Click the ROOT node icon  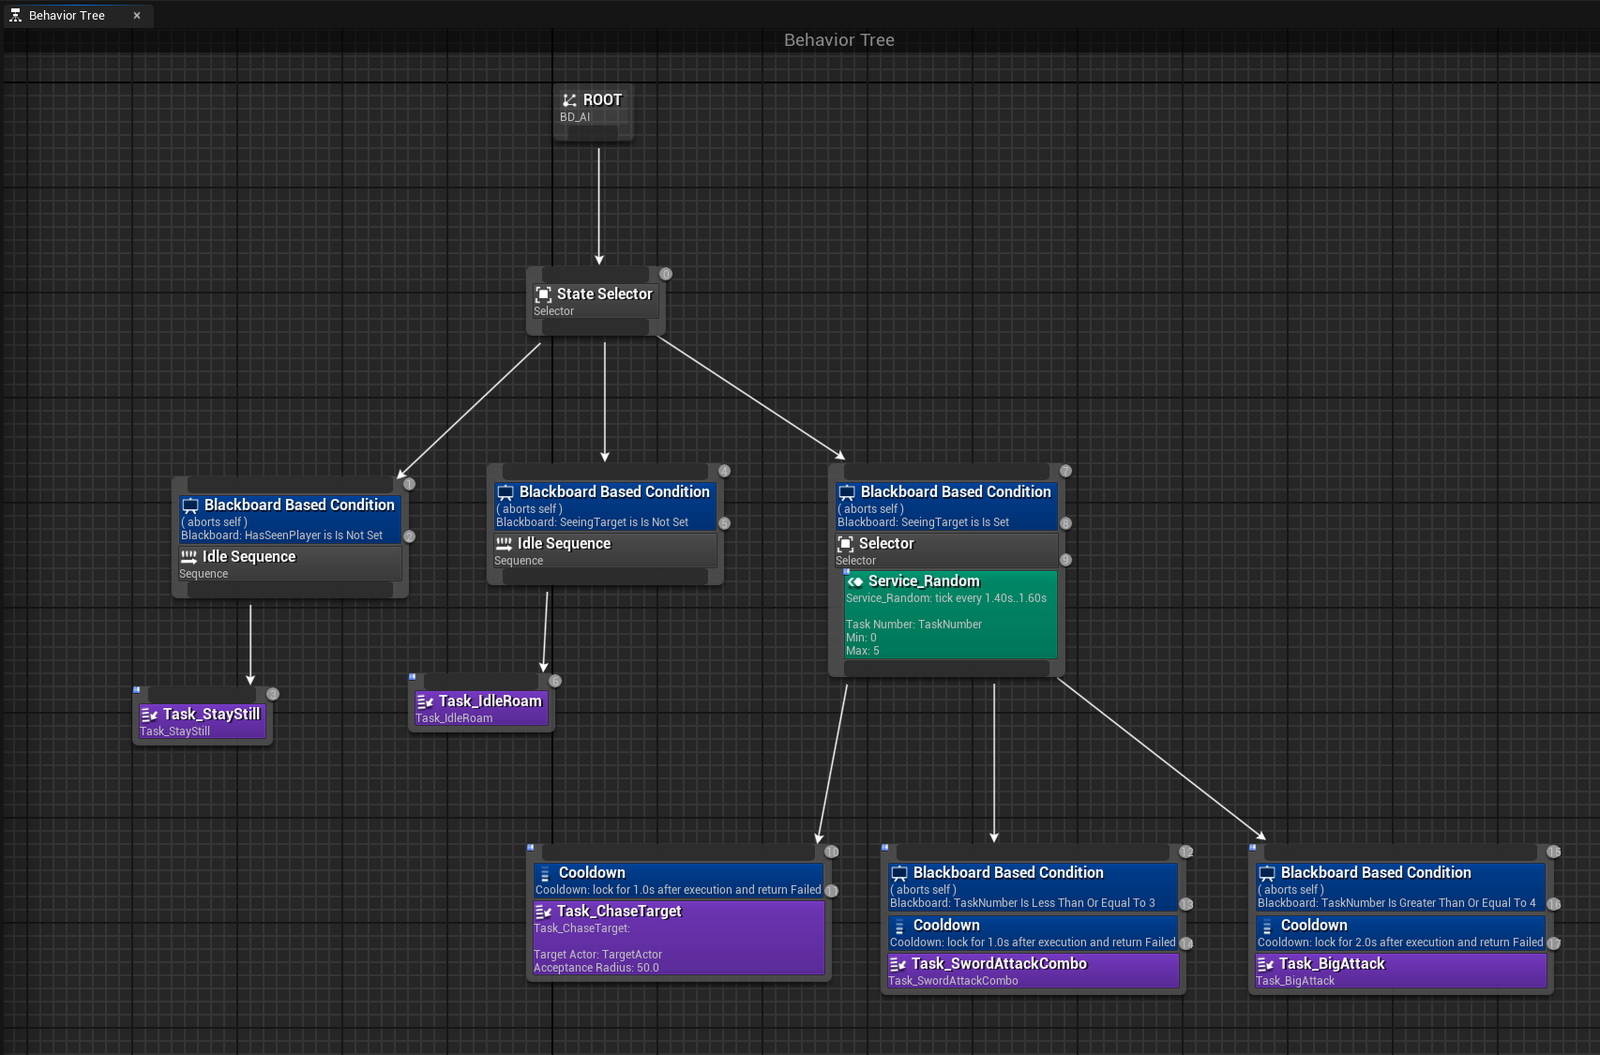(x=569, y=100)
